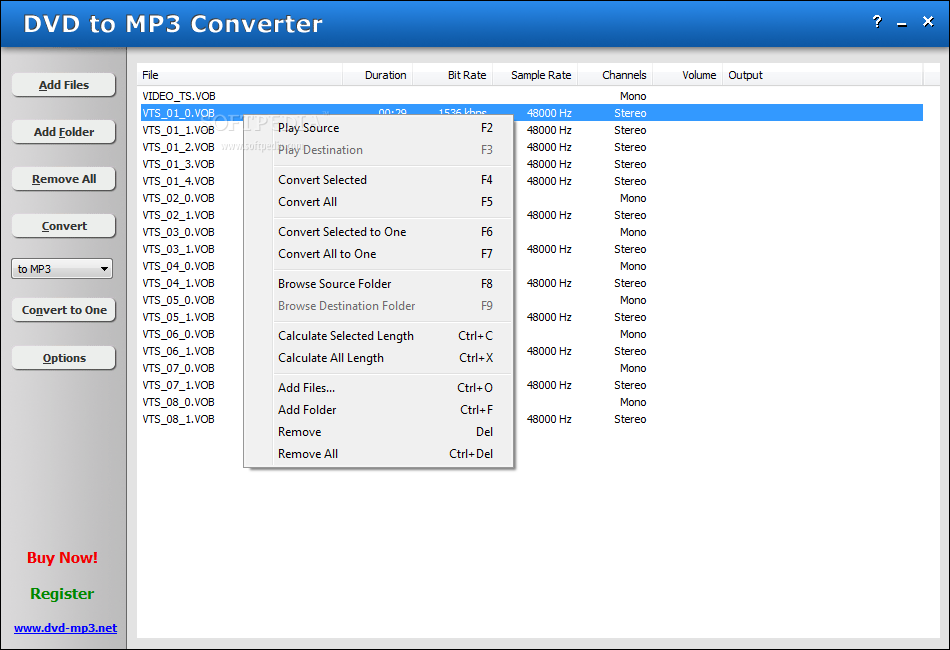
Task: Click the Register link
Action: 62,594
